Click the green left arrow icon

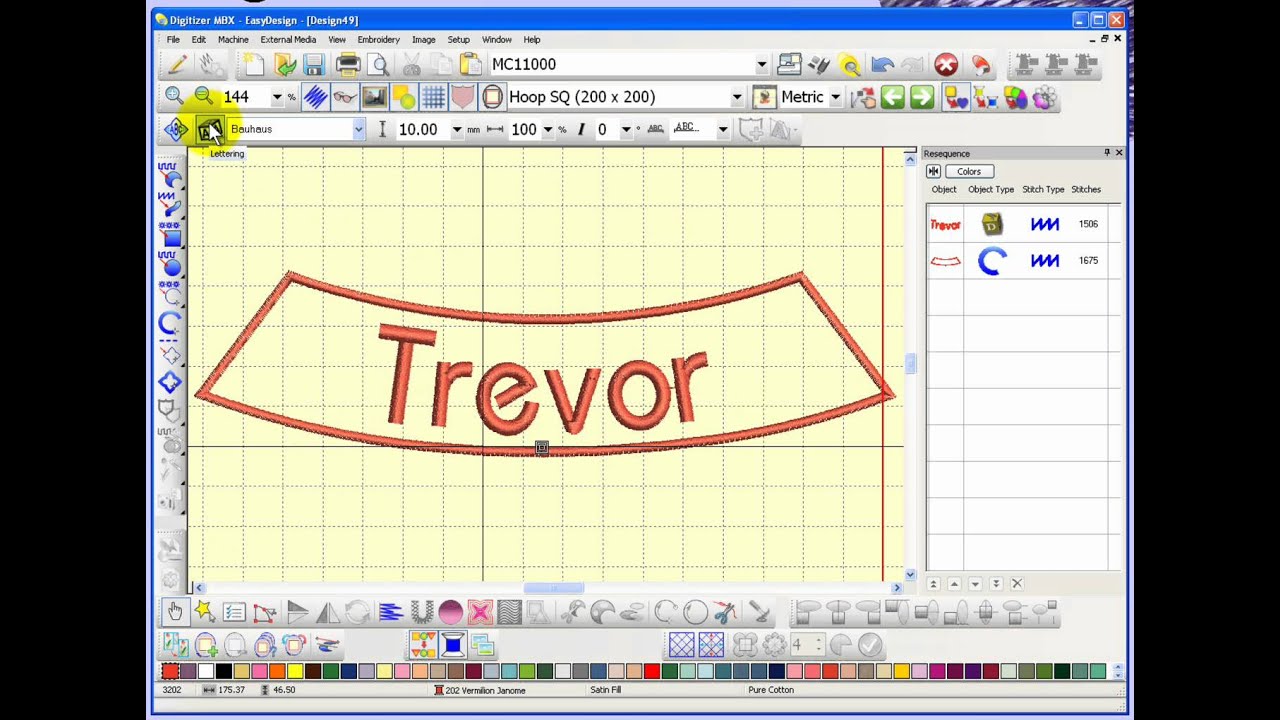[892, 97]
